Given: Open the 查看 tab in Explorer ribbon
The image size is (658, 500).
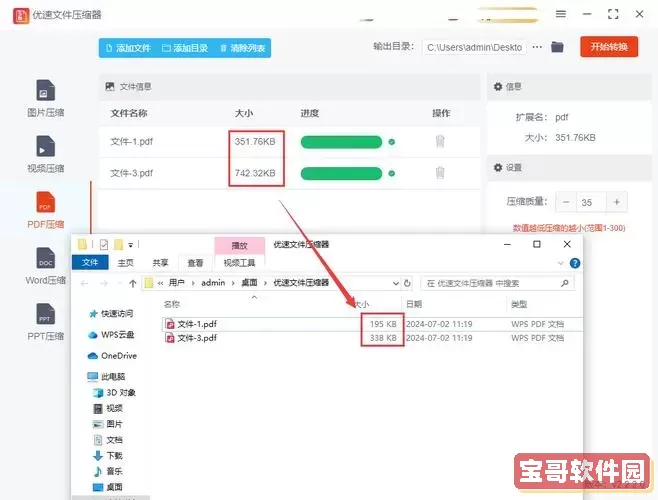Looking at the screenshot, I should [195, 263].
